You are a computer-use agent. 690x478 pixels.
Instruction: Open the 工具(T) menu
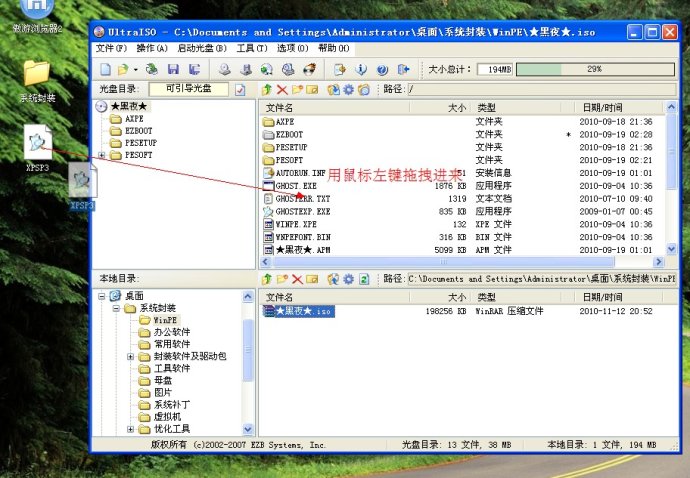click(x=252, y=48)
